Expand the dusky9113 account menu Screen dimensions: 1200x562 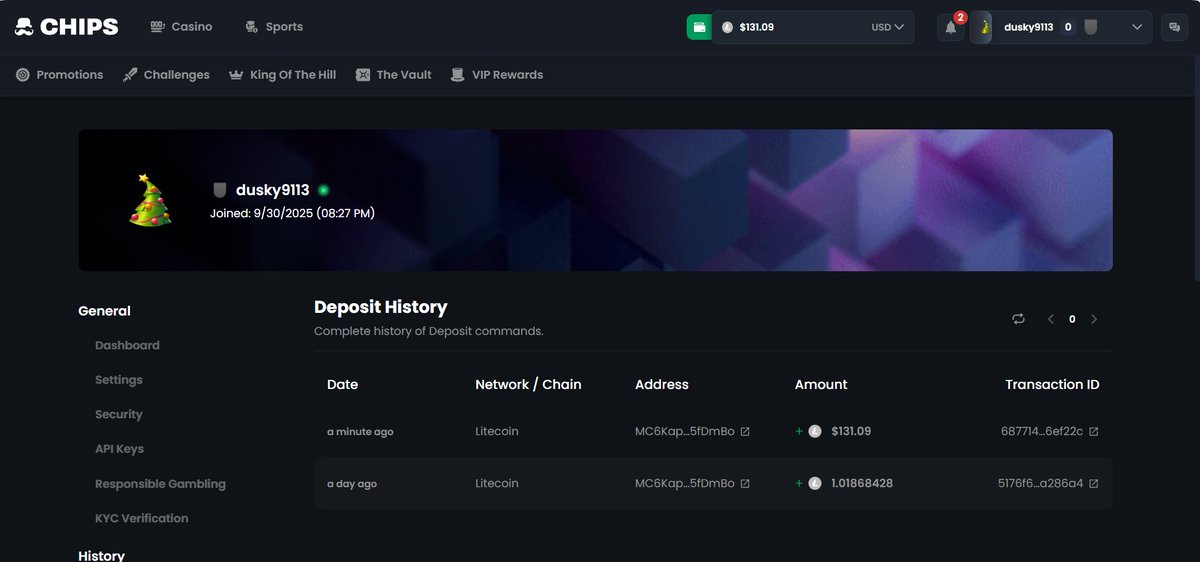click(1137, 27)
